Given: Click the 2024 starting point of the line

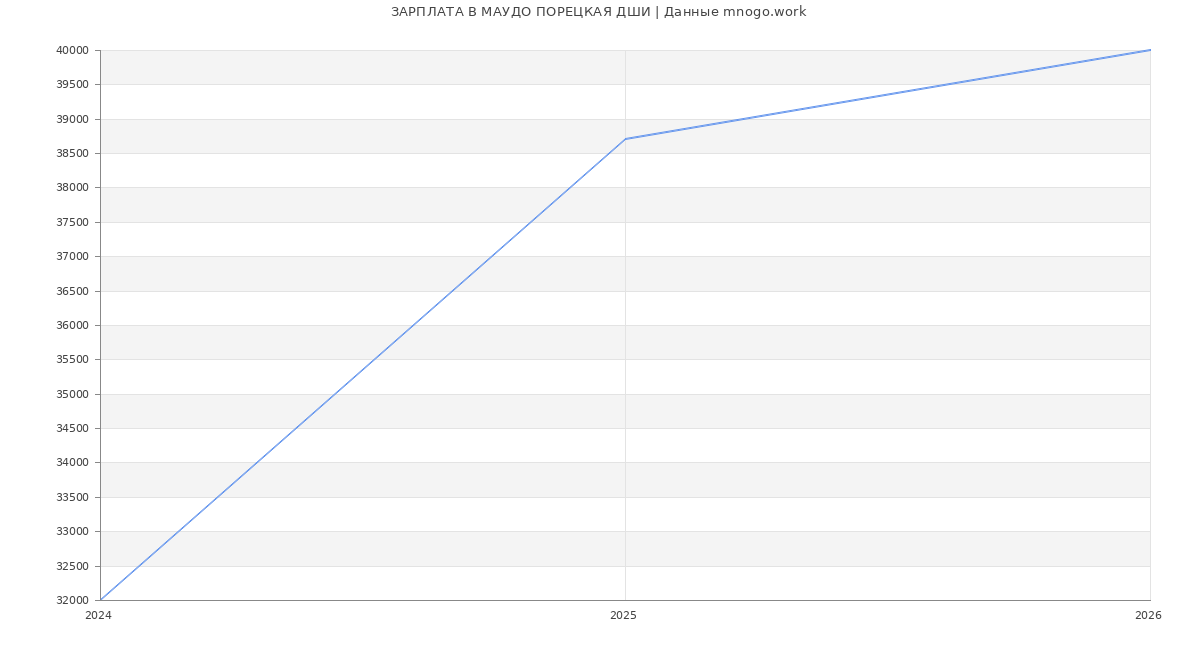Looking at the screenshot, I should [x=101, y=599].
